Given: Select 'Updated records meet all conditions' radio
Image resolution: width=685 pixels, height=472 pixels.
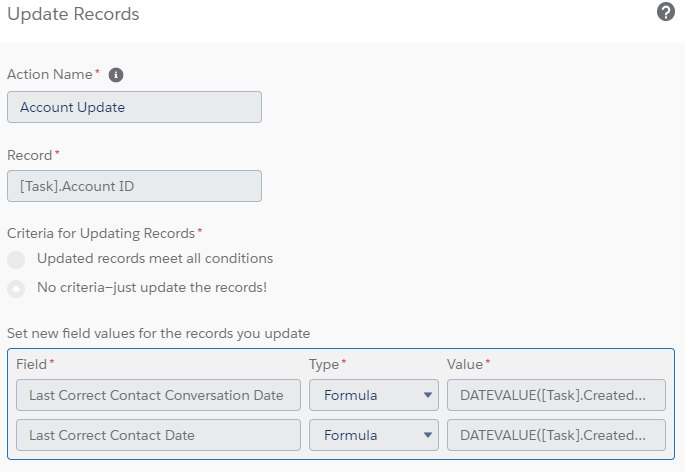Looking at the screenshot, I should pos(16,259).
